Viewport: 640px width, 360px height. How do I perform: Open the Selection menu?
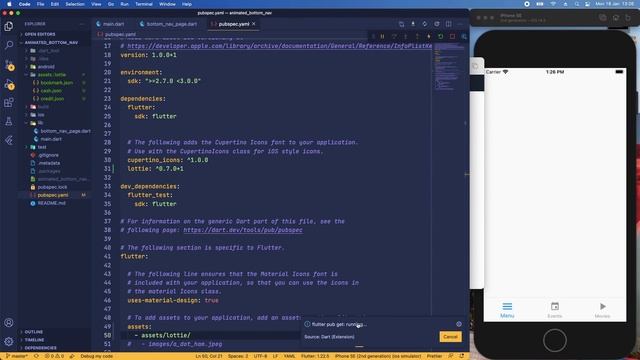[75, 4]
